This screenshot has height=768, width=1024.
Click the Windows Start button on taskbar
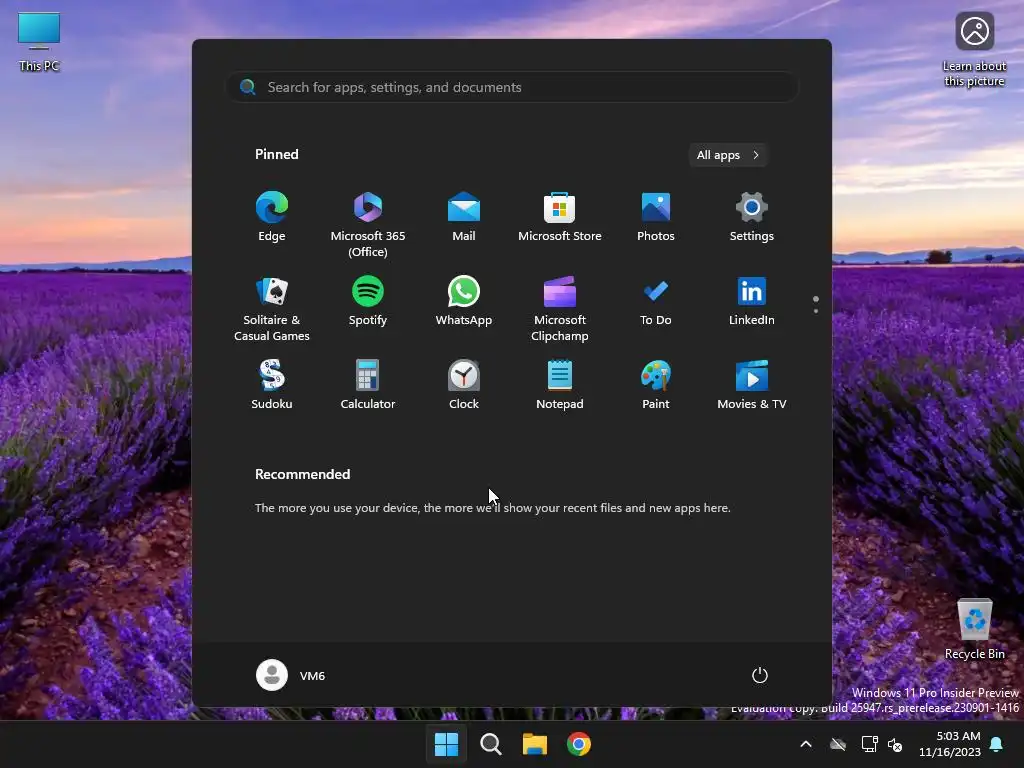(447, 744)
